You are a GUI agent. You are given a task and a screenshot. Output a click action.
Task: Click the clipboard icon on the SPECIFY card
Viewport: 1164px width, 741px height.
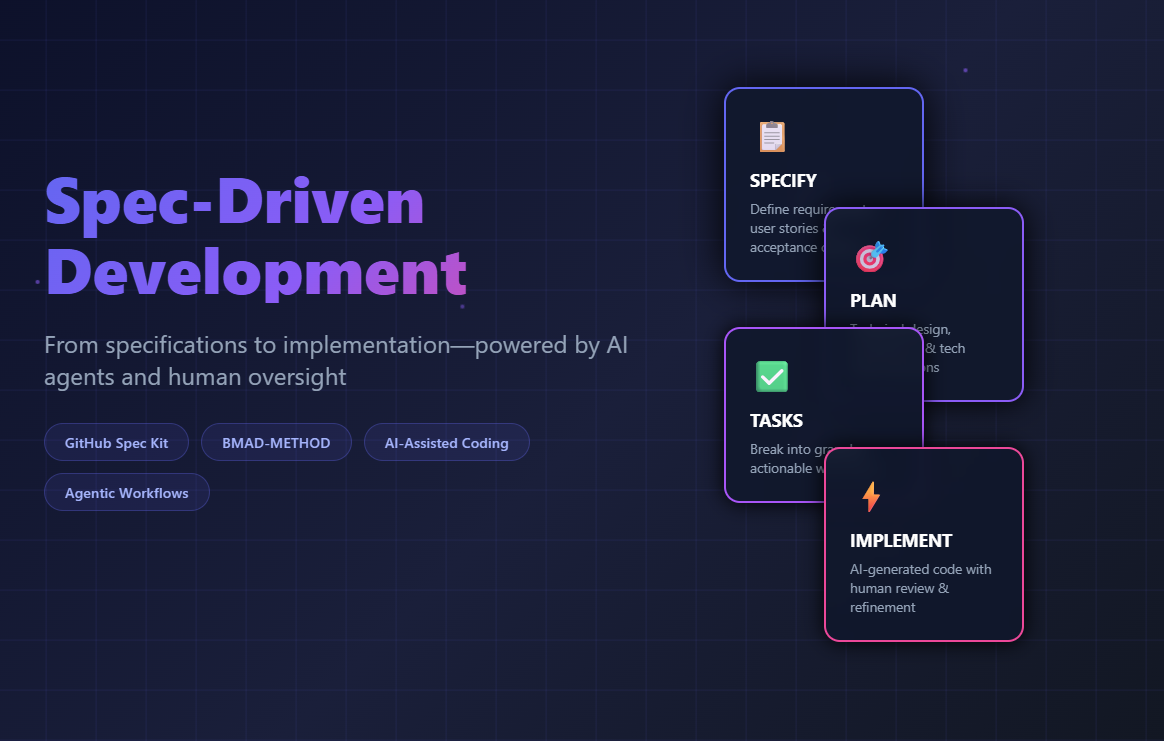[x=770, y=137]
